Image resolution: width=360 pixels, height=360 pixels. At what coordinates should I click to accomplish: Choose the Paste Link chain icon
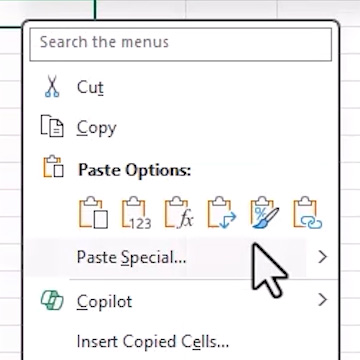click(308, 213)
